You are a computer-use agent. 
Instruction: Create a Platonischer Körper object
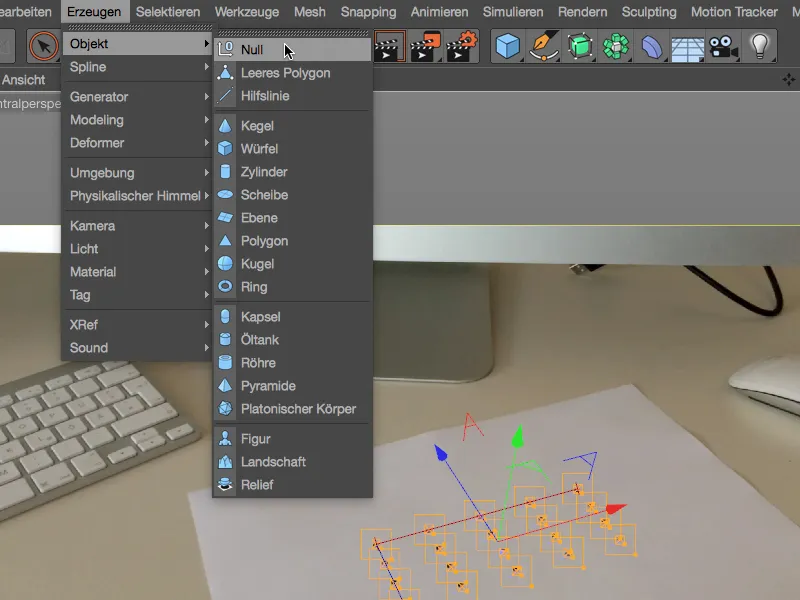click(292, 409)
